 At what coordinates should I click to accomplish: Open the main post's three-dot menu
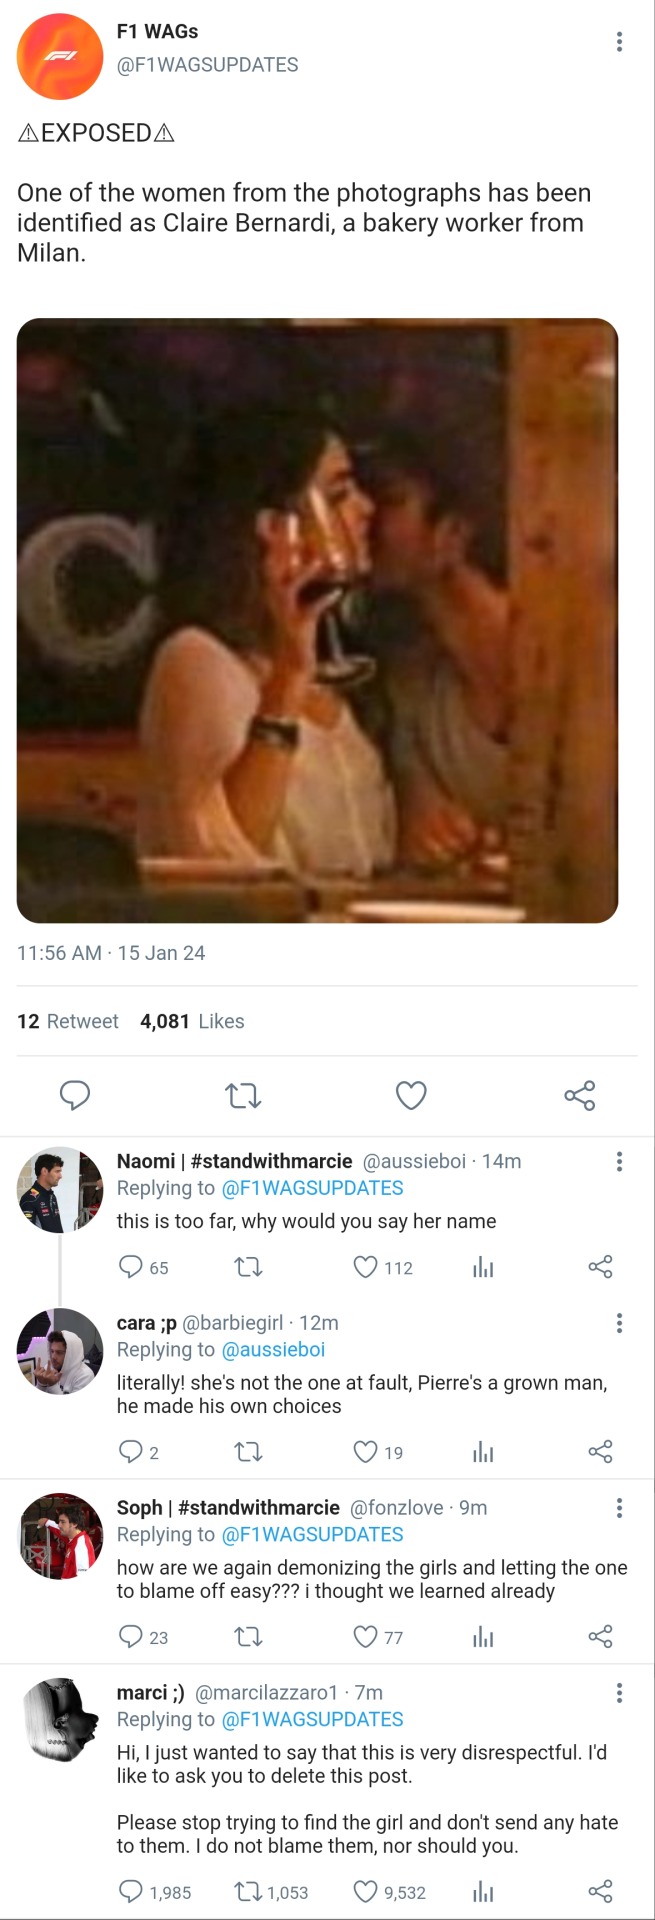[x=619, y=41]
